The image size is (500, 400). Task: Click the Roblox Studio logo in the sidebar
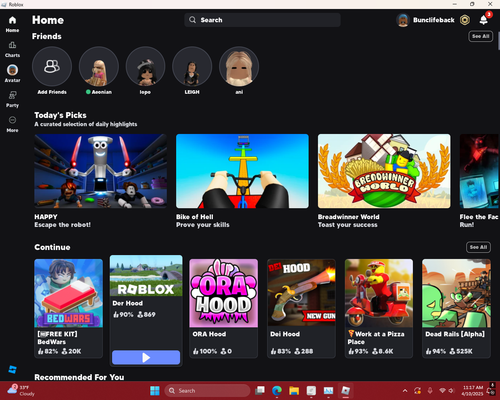[12, 369]
